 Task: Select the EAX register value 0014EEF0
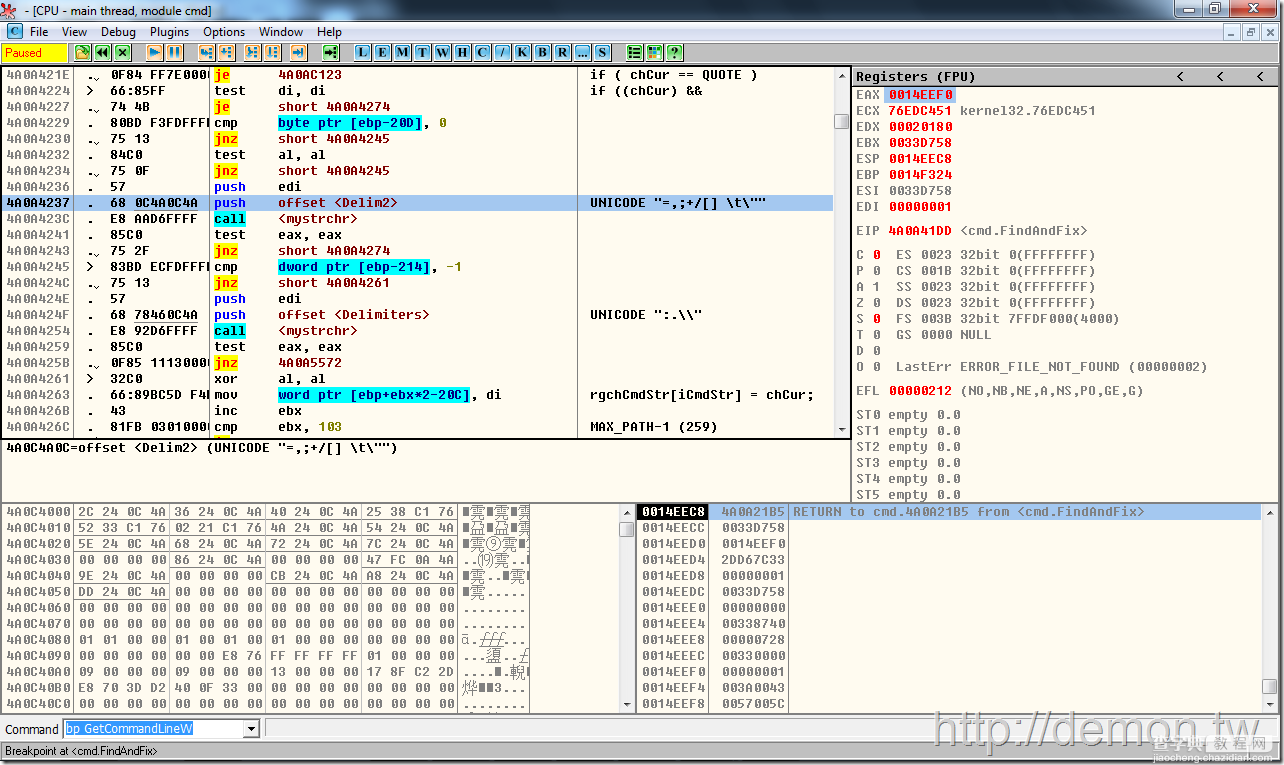click(920, 95)
